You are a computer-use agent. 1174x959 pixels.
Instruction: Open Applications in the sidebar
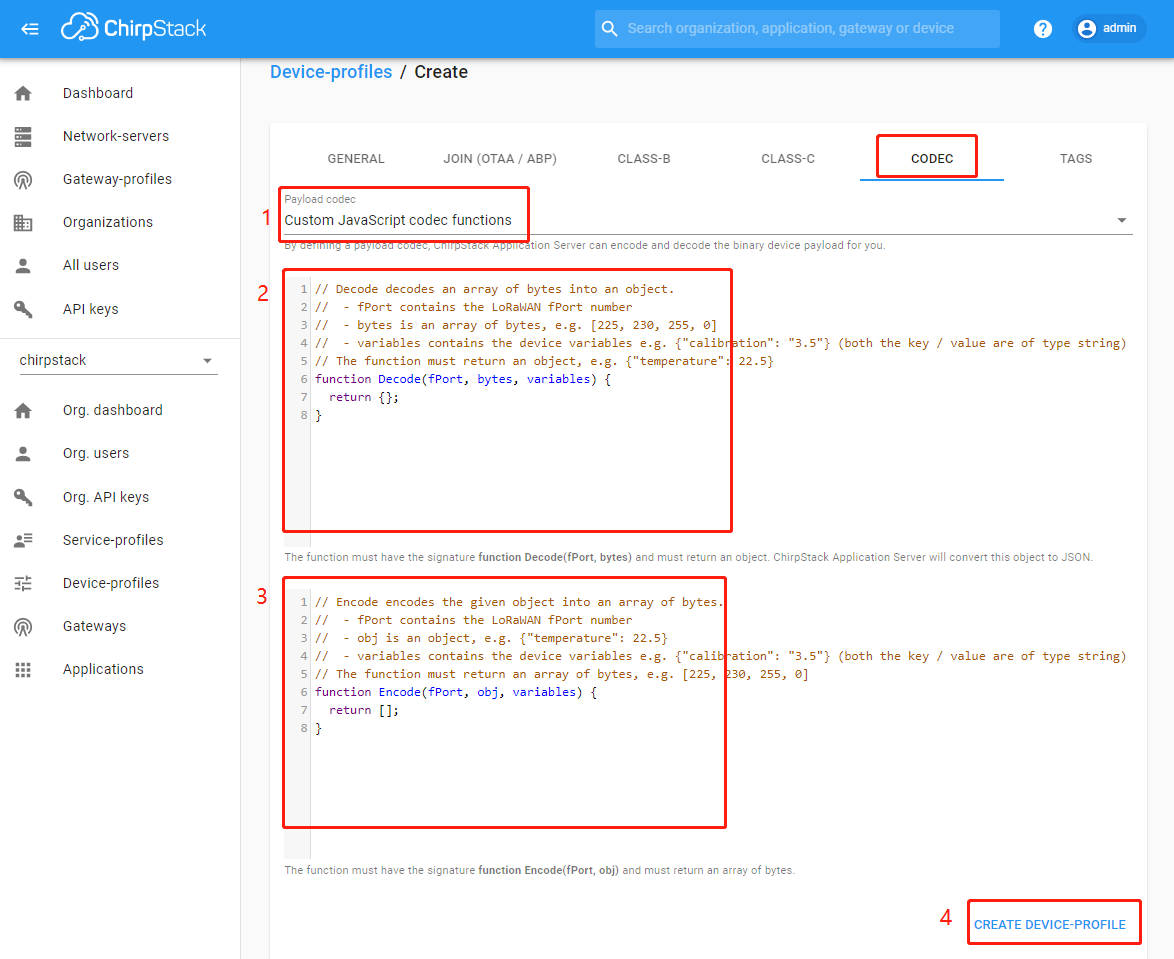tap(120, 669)
